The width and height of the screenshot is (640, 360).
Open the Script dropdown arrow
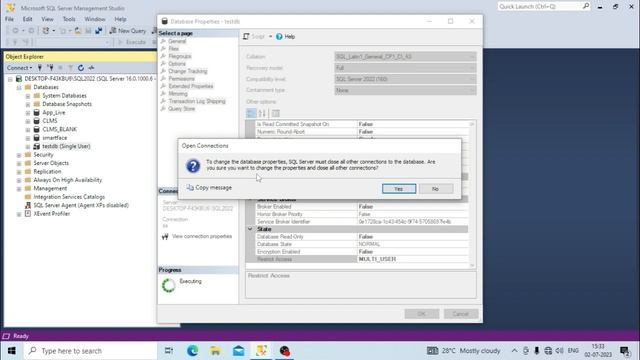point(270,37)
